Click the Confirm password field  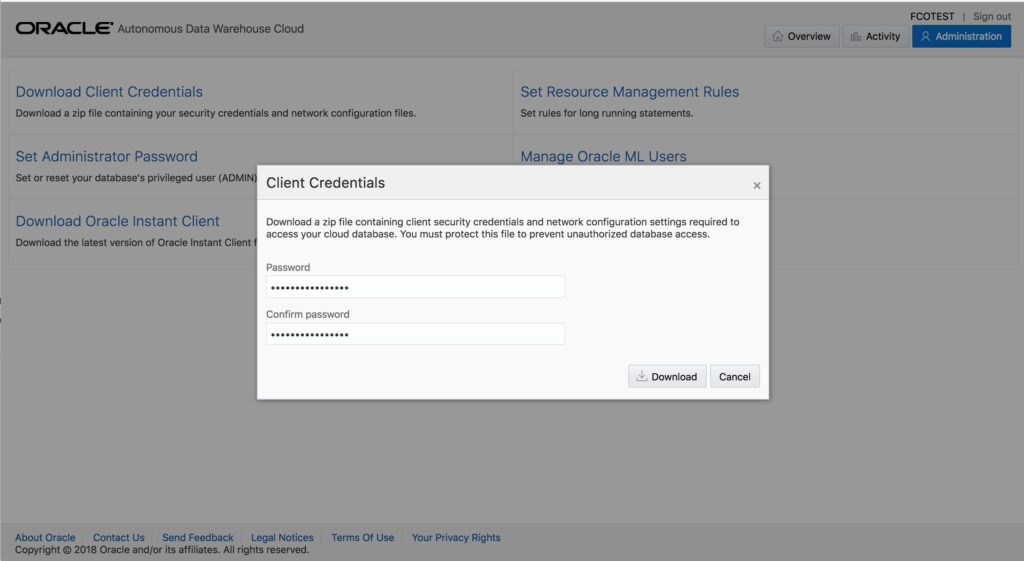(415, 334)
